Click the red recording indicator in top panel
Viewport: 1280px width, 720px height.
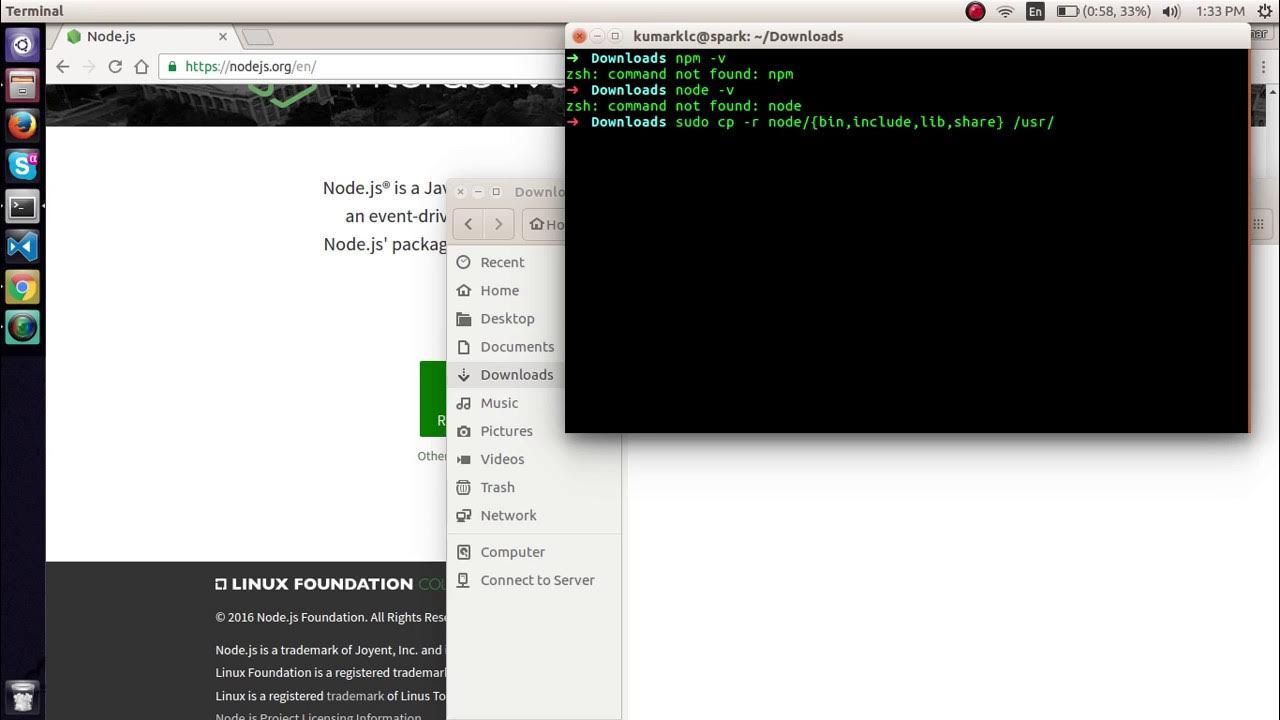click(975, 11)
